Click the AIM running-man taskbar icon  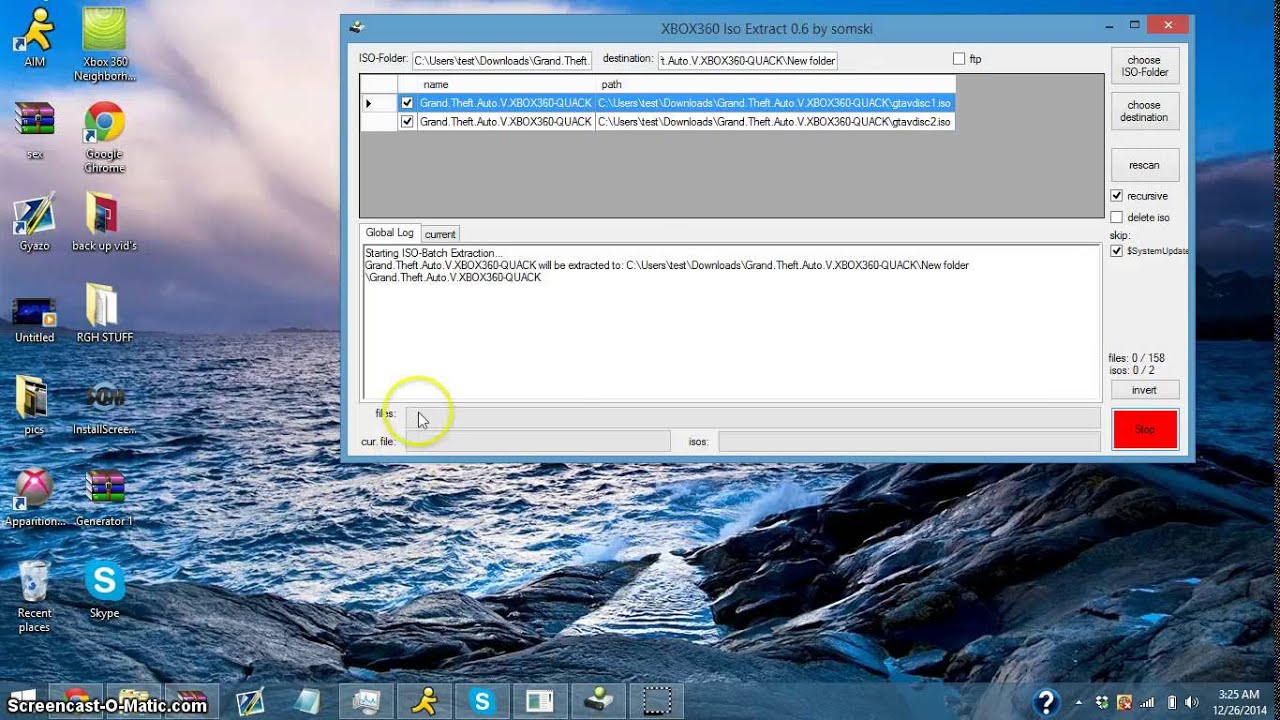(425, 701)
